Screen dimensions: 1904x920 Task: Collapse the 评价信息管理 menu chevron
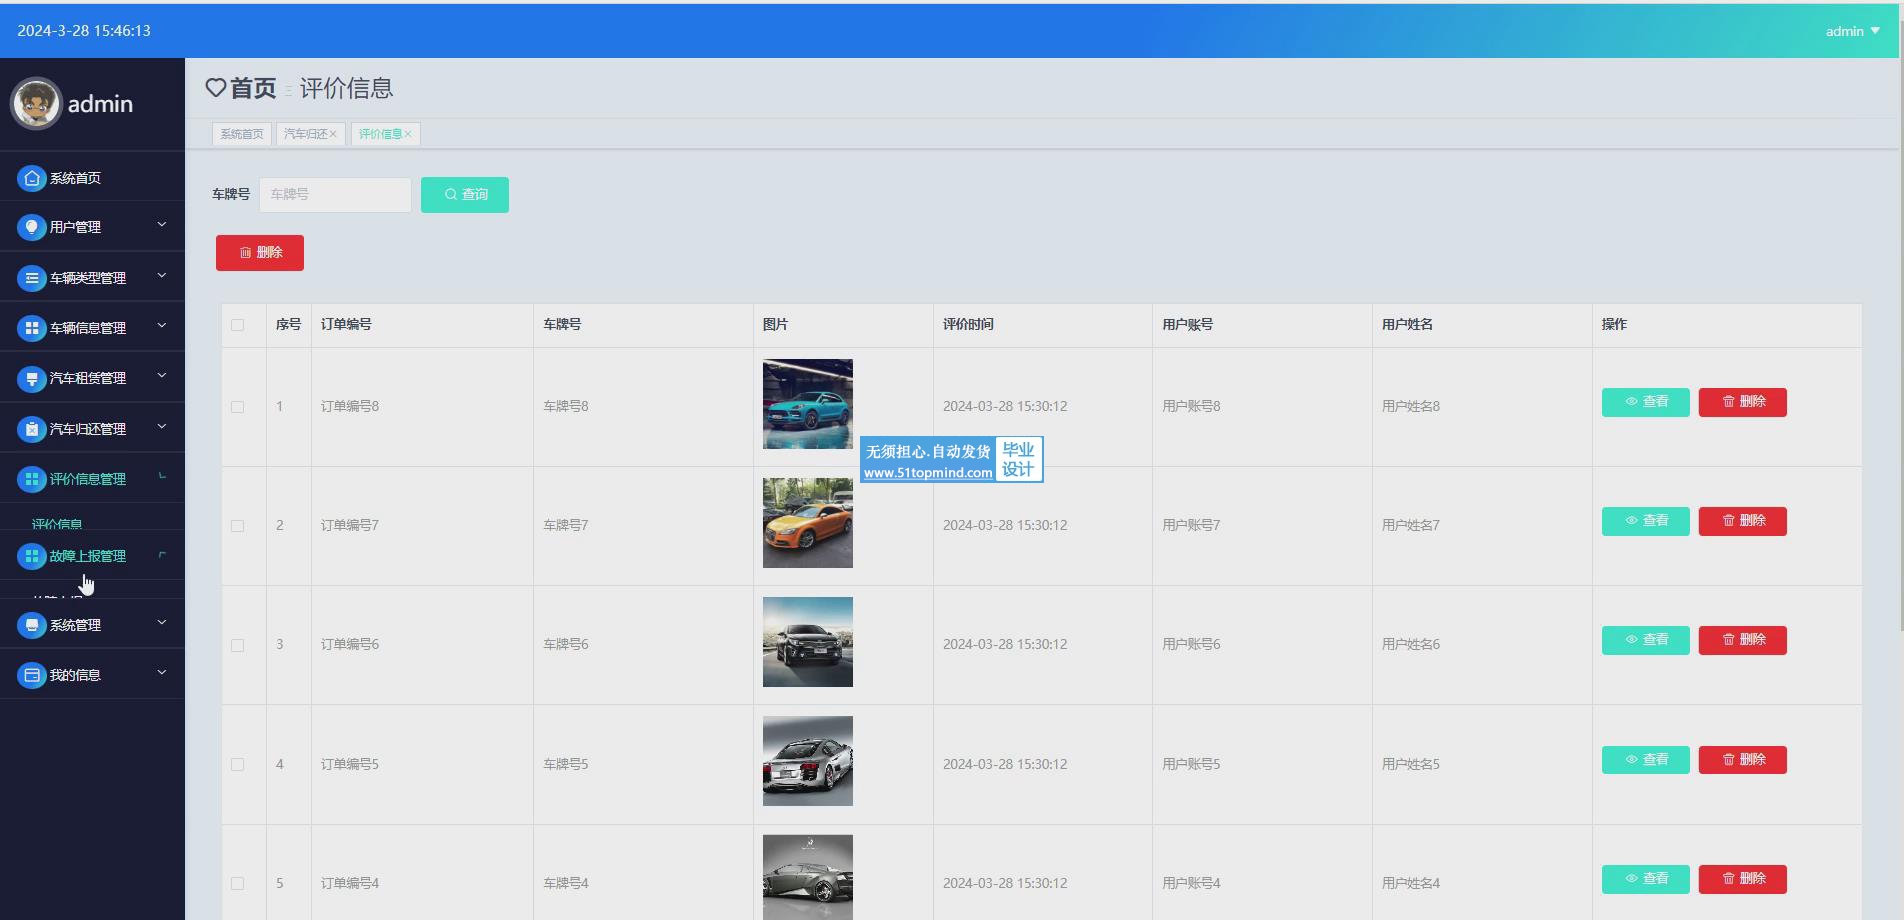pyautogui.click(x=162, y=477)
